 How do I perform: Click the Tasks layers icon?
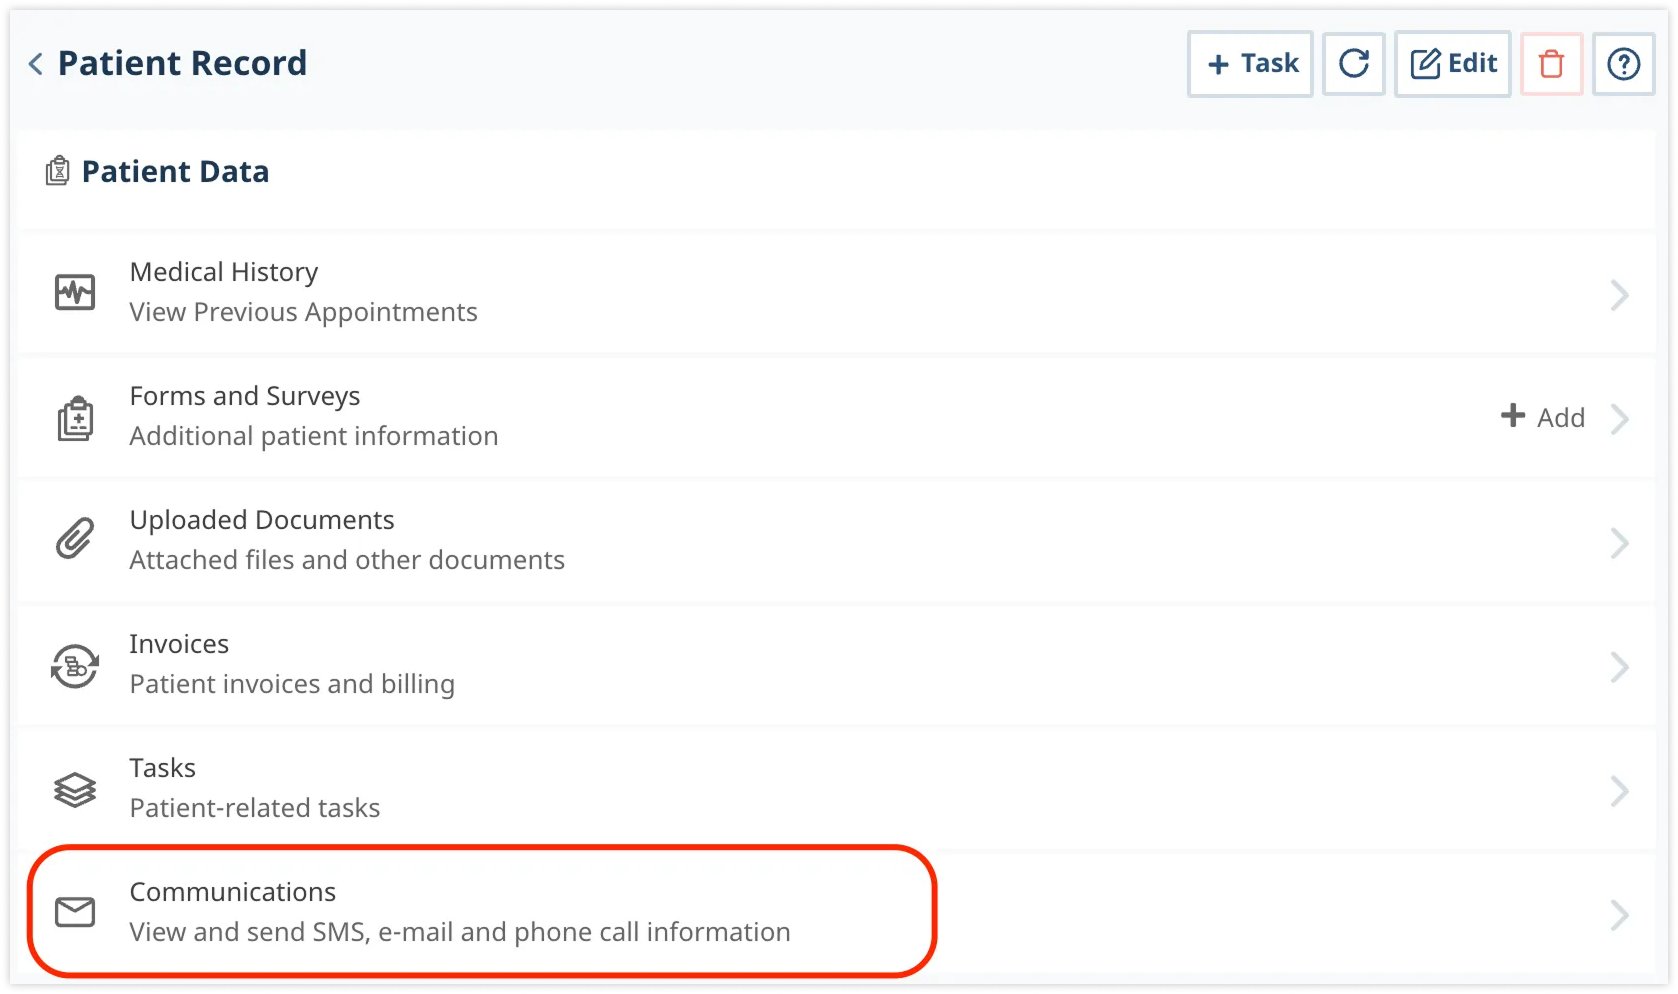74,789
